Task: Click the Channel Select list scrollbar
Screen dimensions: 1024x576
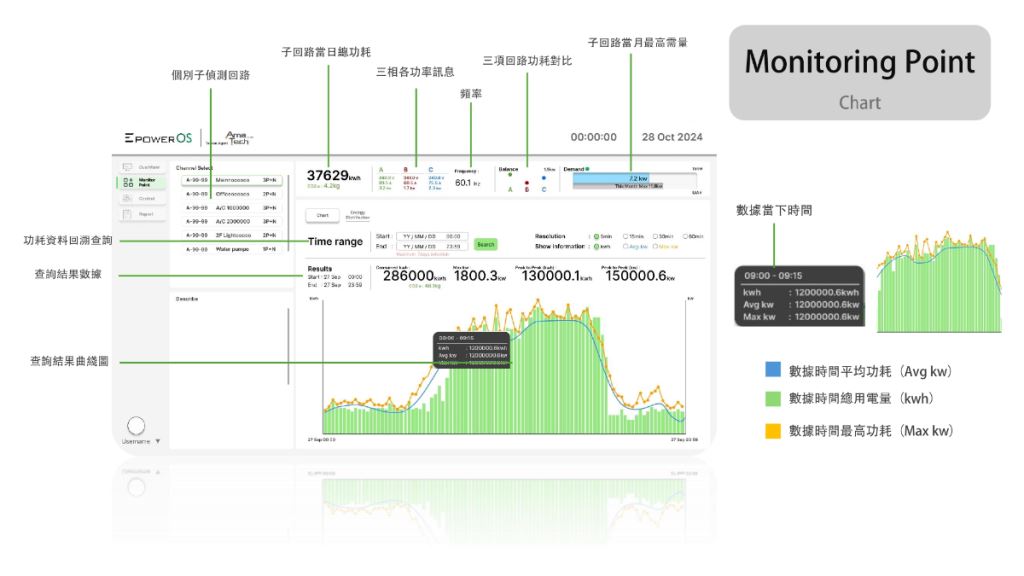Action: click(x=288, y=214)
